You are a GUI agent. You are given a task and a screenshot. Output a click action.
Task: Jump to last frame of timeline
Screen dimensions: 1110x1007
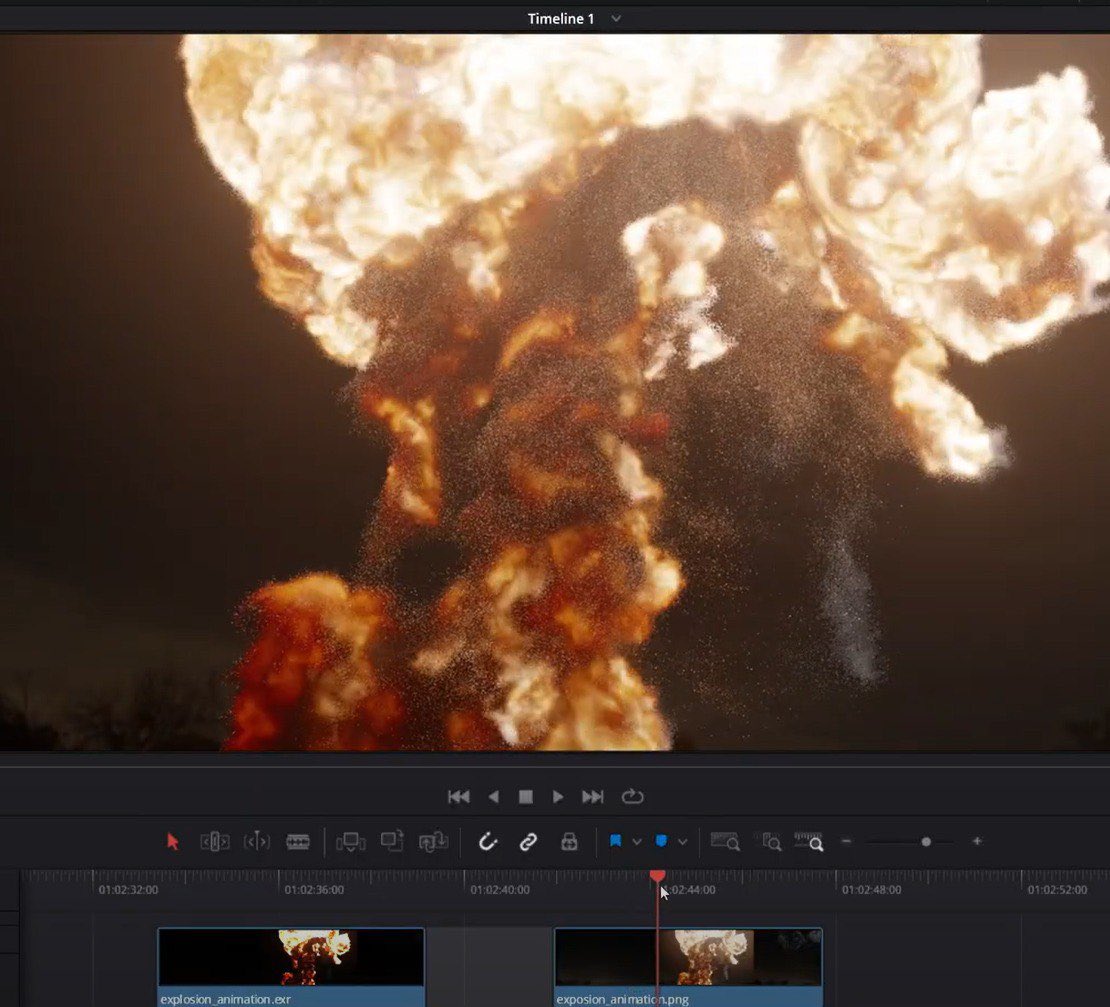[x=593, y=797]
